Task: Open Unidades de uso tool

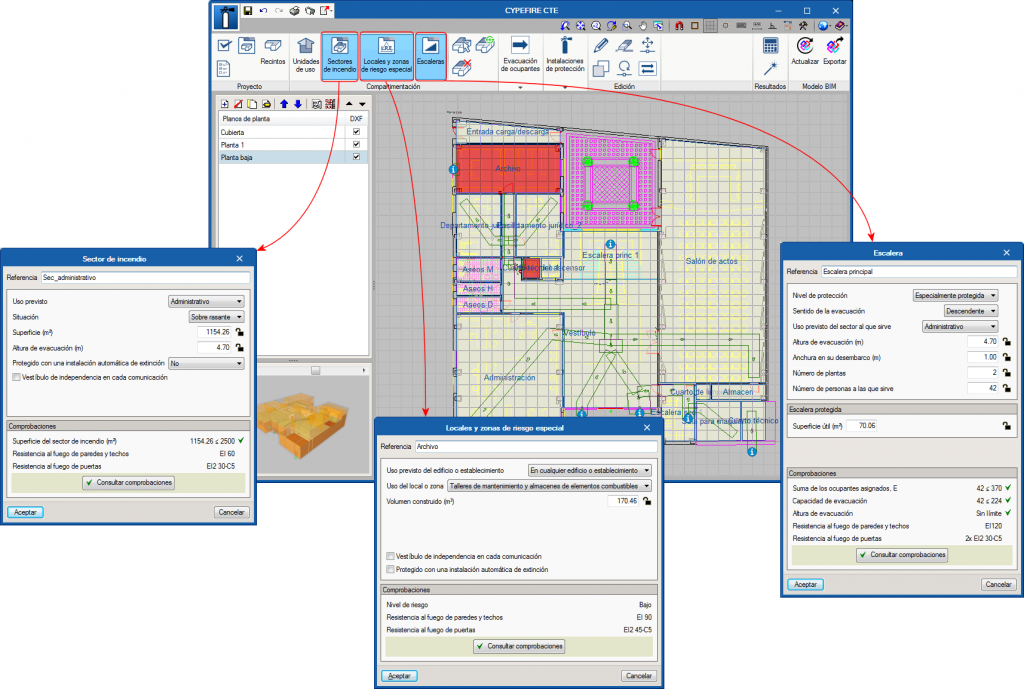Action: point(306,54)
